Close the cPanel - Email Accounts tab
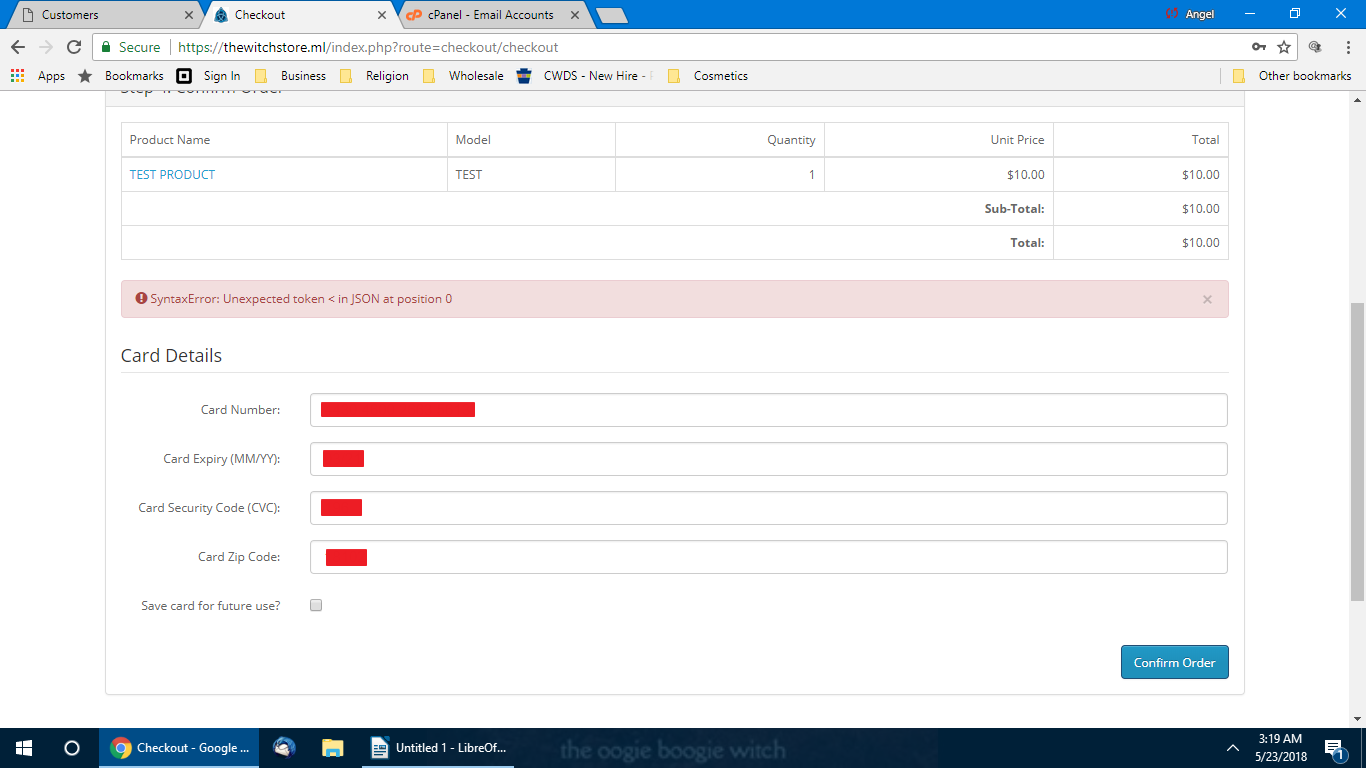 (574, 15)
